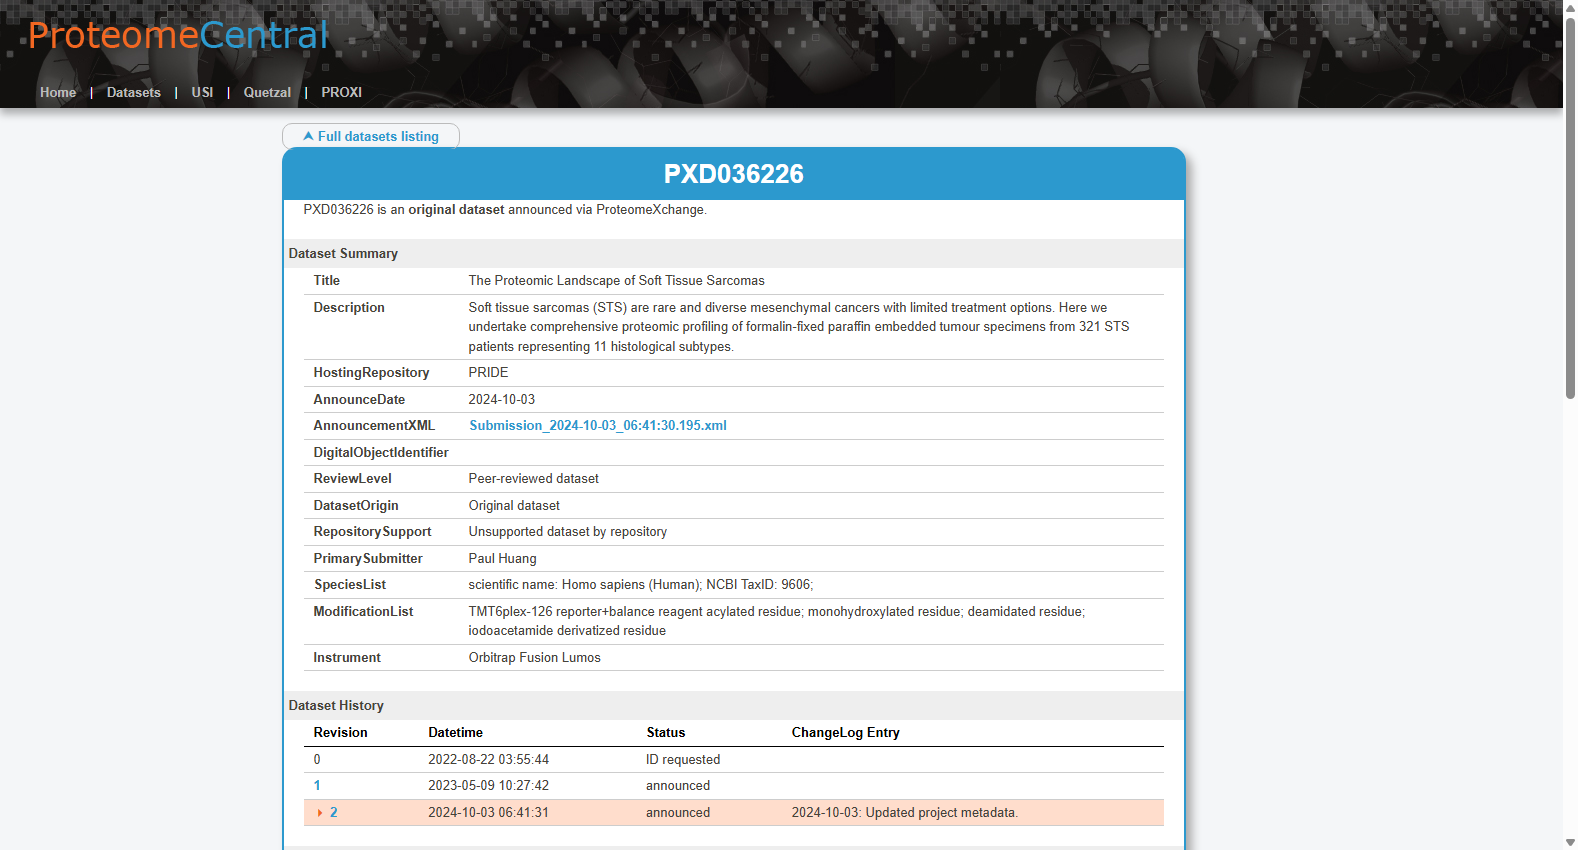
Task: Open the ProteomeCentral logo homepage
Action: pyautogui.click(x=178, y=35)
